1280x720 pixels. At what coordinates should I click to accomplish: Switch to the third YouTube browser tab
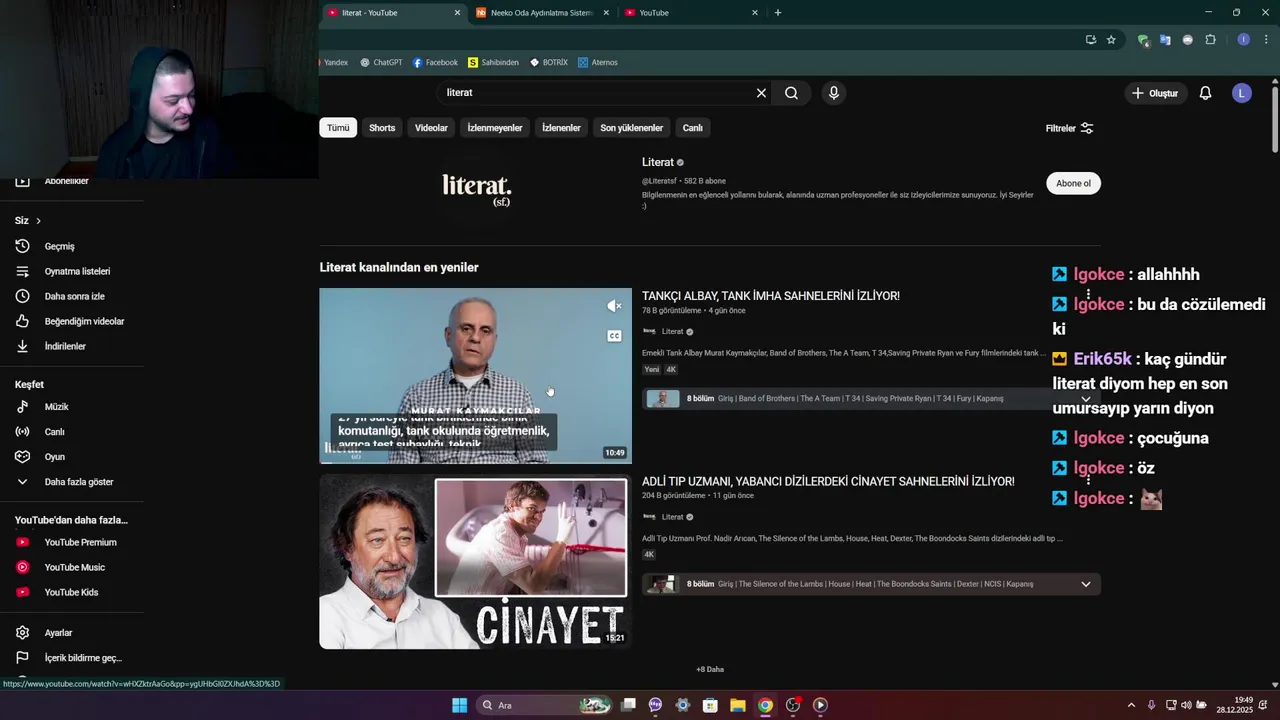pyautogui.click(x=690, y=13)
